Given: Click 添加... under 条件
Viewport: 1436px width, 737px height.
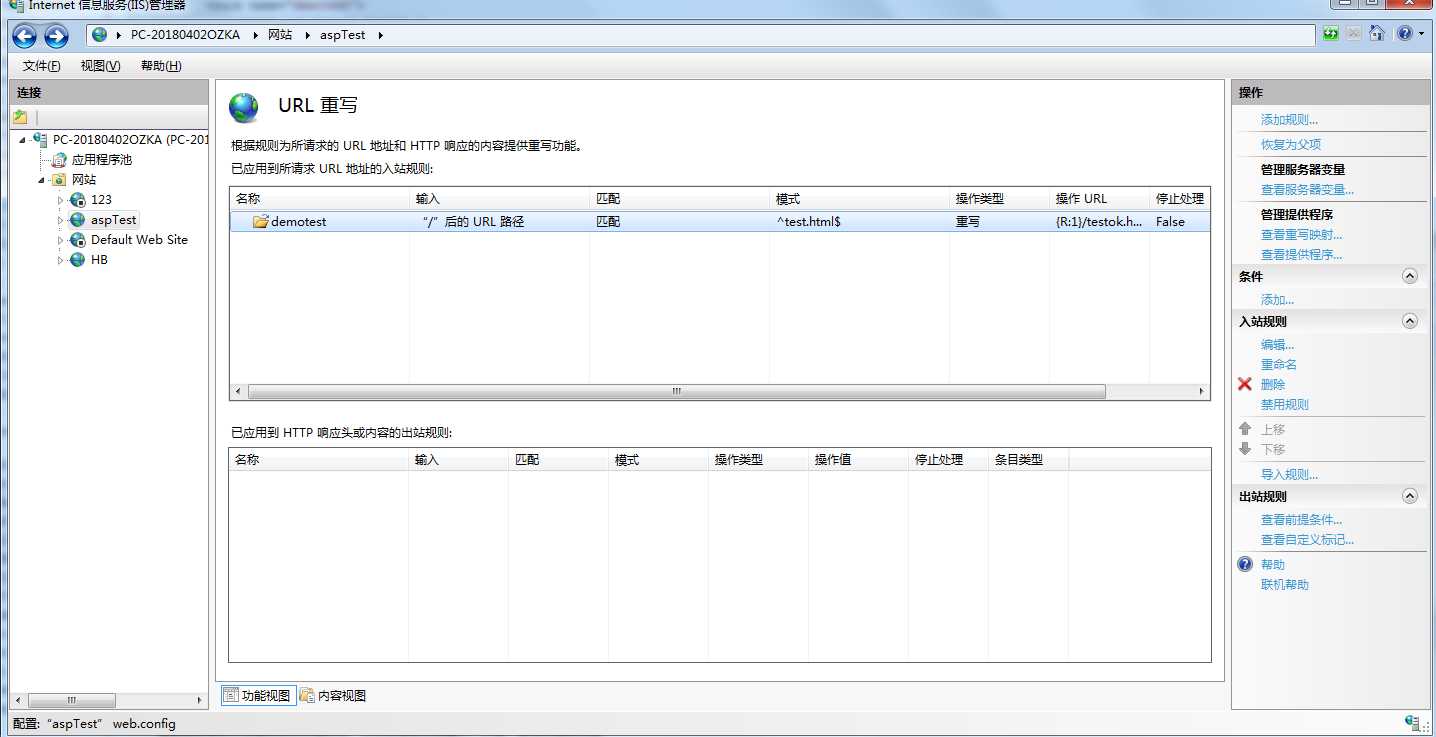Looking at the screenshot, I should click(x=1277, y=300).
